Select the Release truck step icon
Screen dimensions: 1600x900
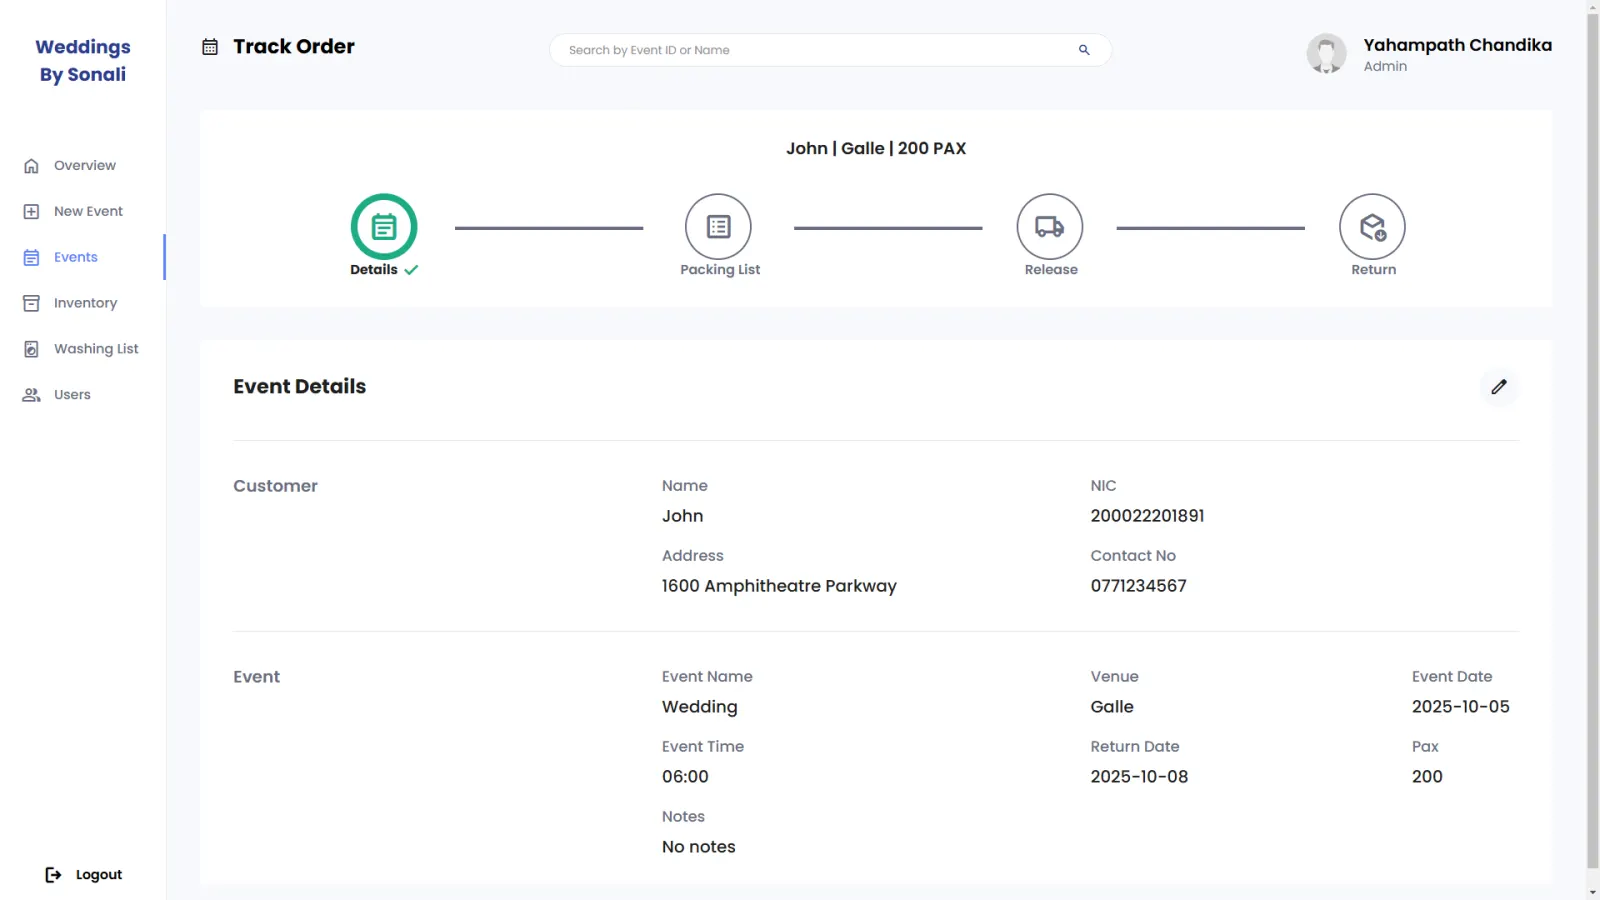pos(1050,227)
